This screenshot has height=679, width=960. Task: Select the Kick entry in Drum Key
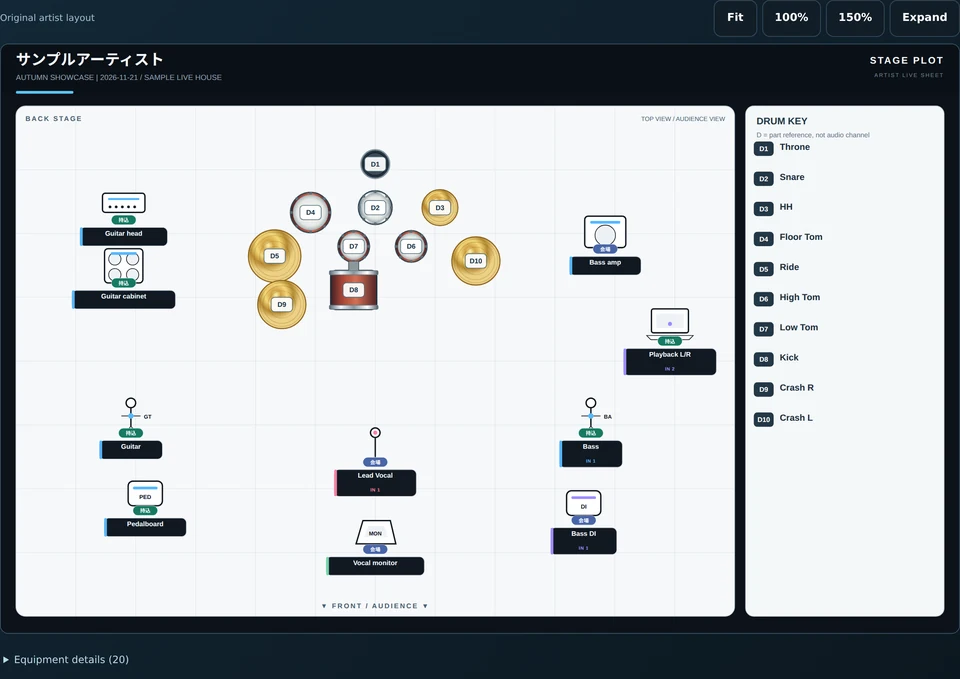pyautogui.click(x=776, y=358)
